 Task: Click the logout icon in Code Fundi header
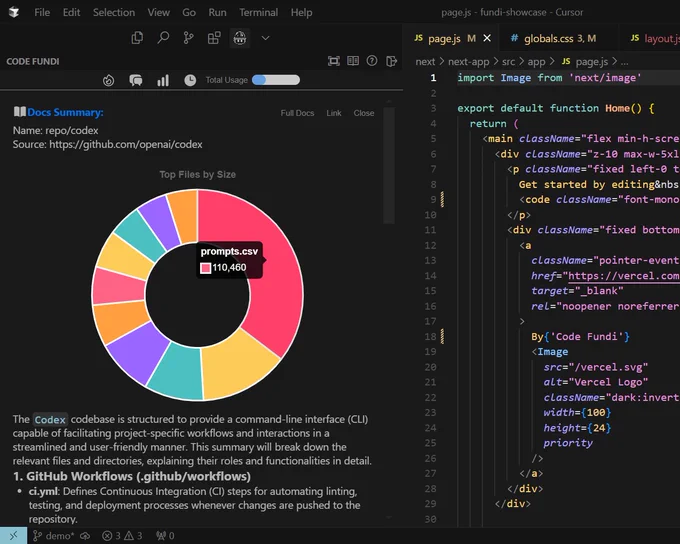[391, 61]
